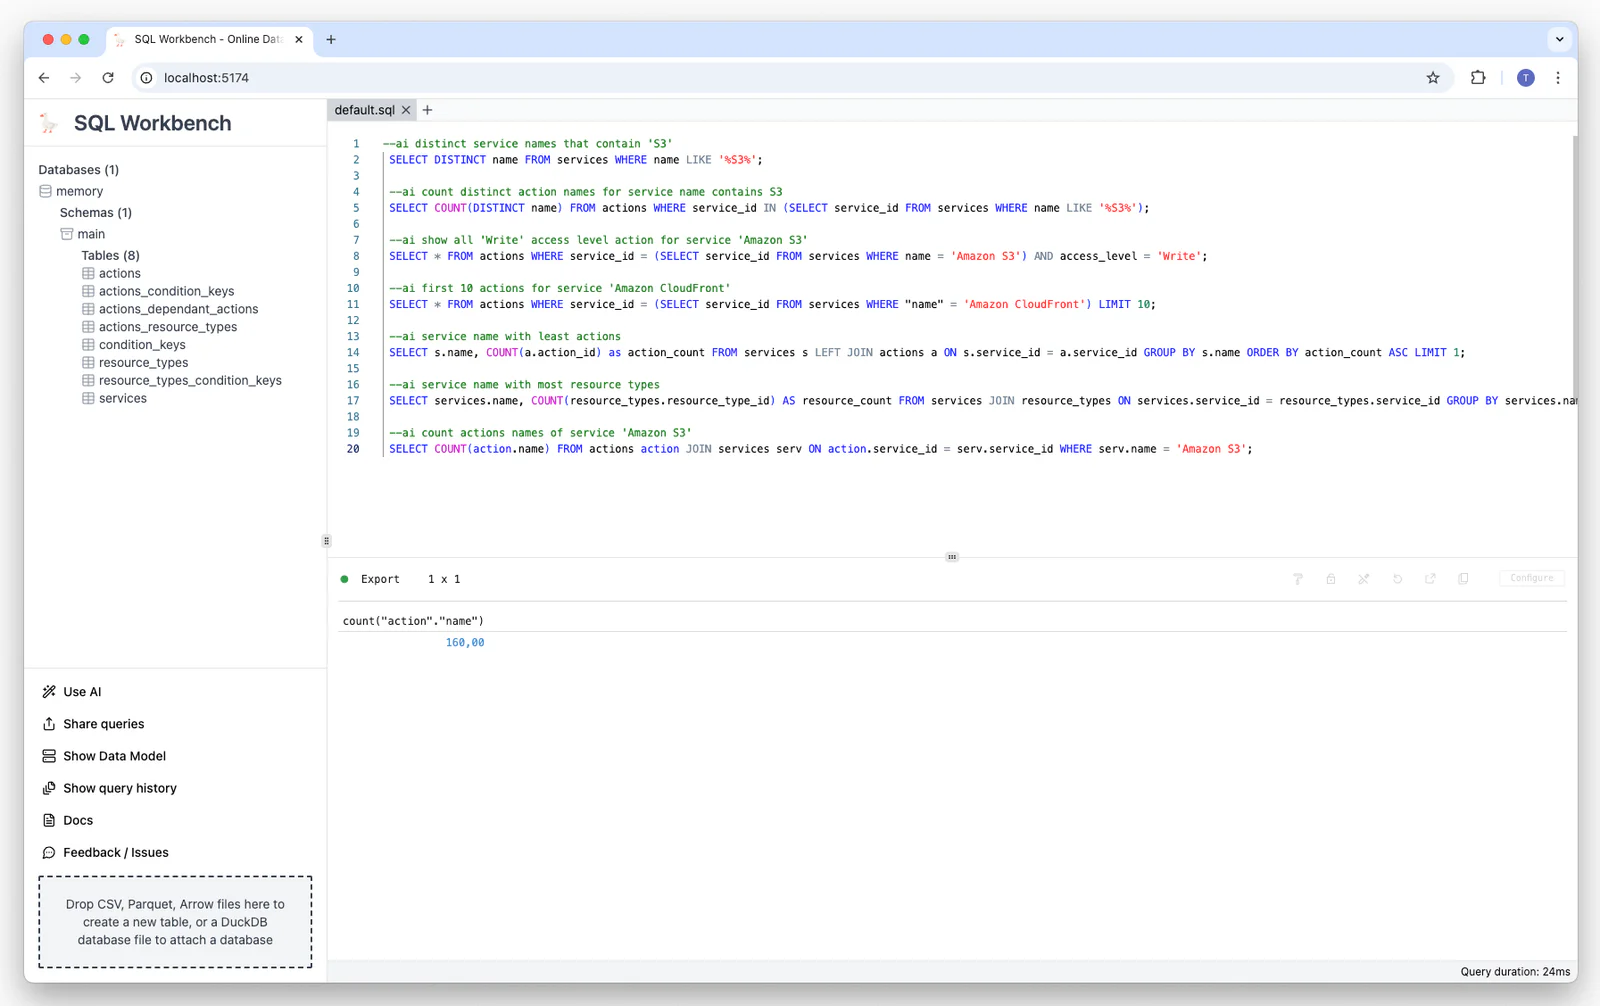Click the localhost:5174 address bar
This screenshot has width=1600, height=1006.
click(x=790, y=78)
